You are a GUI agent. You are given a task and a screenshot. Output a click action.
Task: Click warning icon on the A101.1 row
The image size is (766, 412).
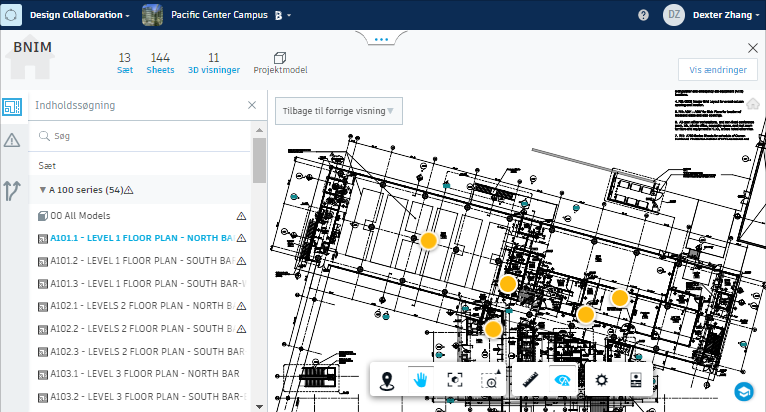(241, 238)
